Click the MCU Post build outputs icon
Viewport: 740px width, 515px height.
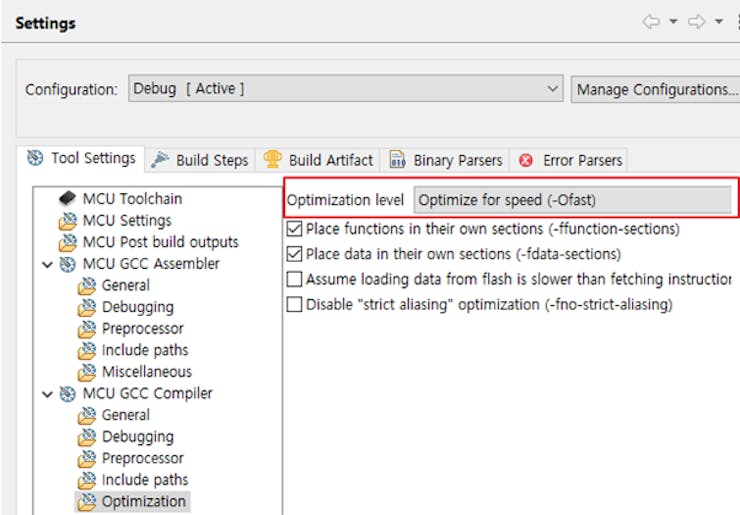coord(67,242)
